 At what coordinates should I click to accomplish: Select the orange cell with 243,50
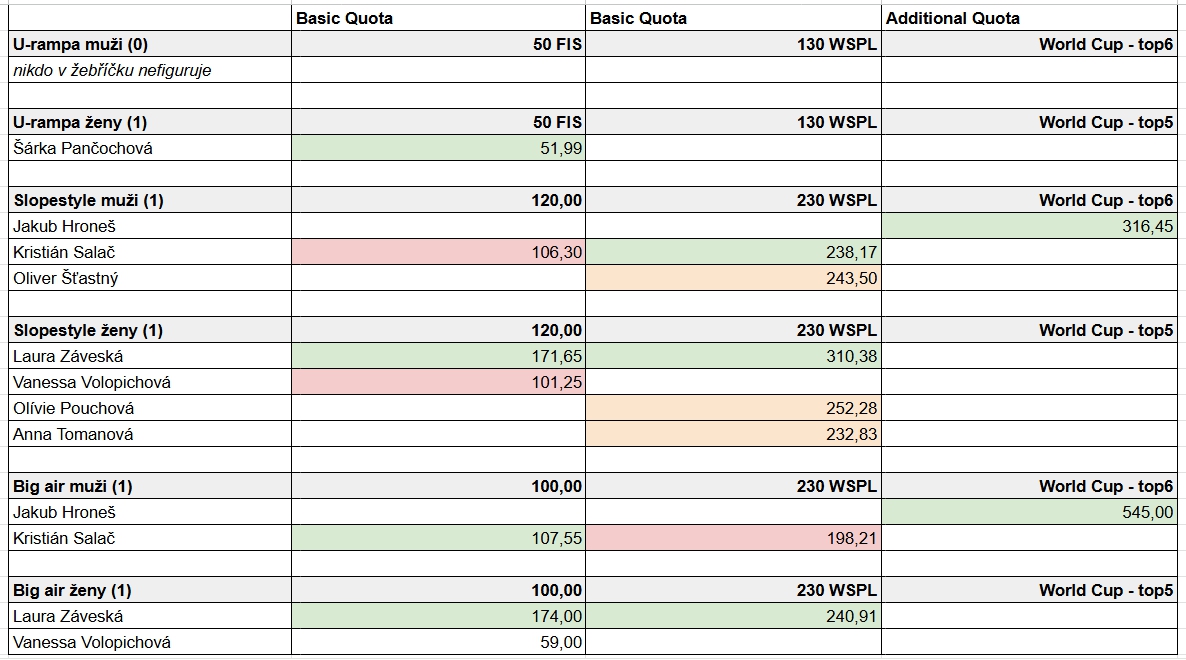tap(733, 278)
